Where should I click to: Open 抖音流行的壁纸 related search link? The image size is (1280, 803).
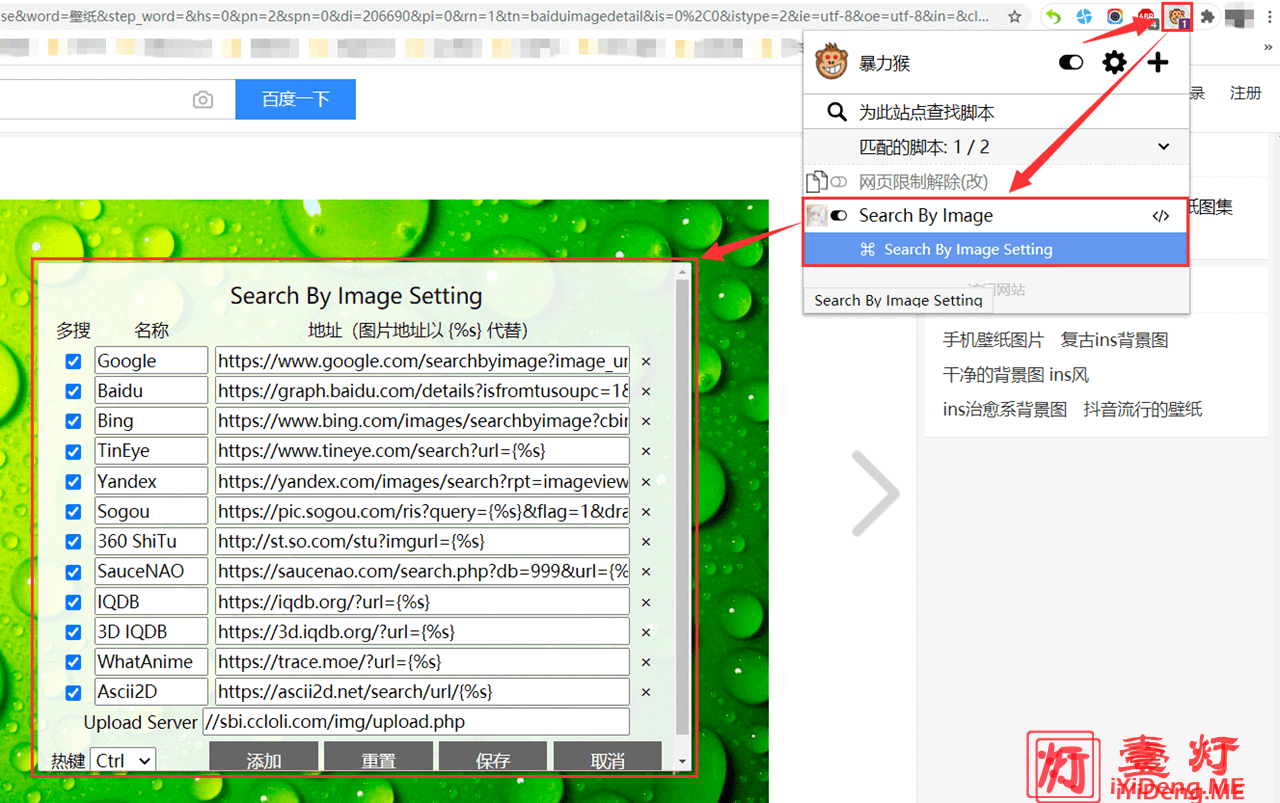(1143, 409)
